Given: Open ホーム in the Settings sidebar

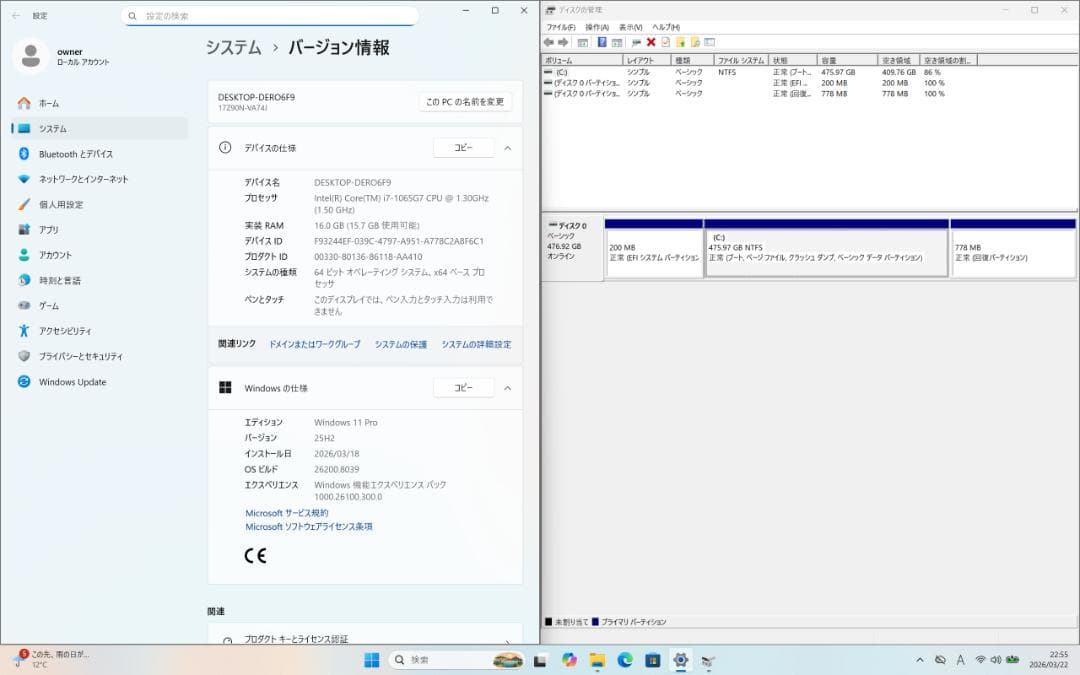Looking at the screenshot, I should [100, 103].
